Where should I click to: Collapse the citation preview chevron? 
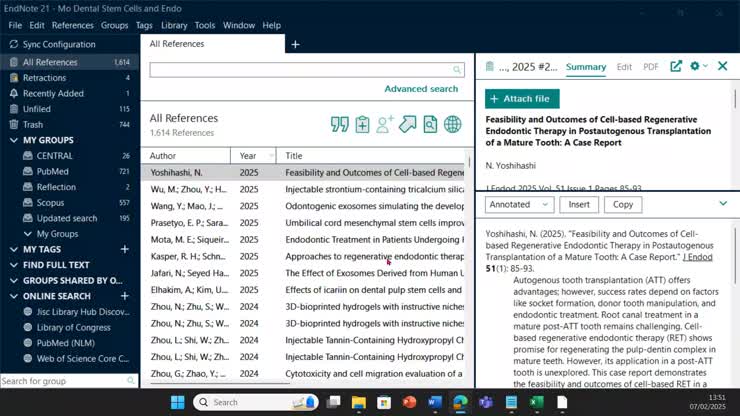coord(723,204)
